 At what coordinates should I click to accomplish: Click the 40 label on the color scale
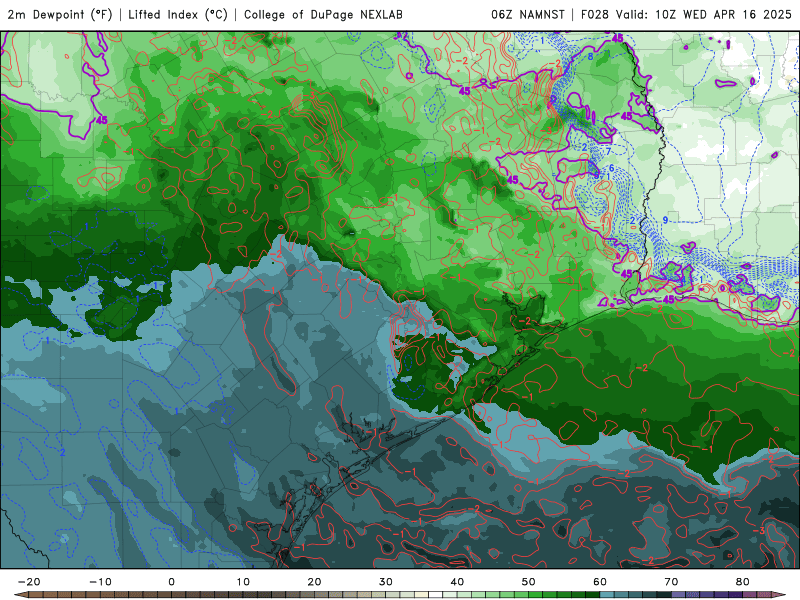pyautogui.click(x=457, y=582)
